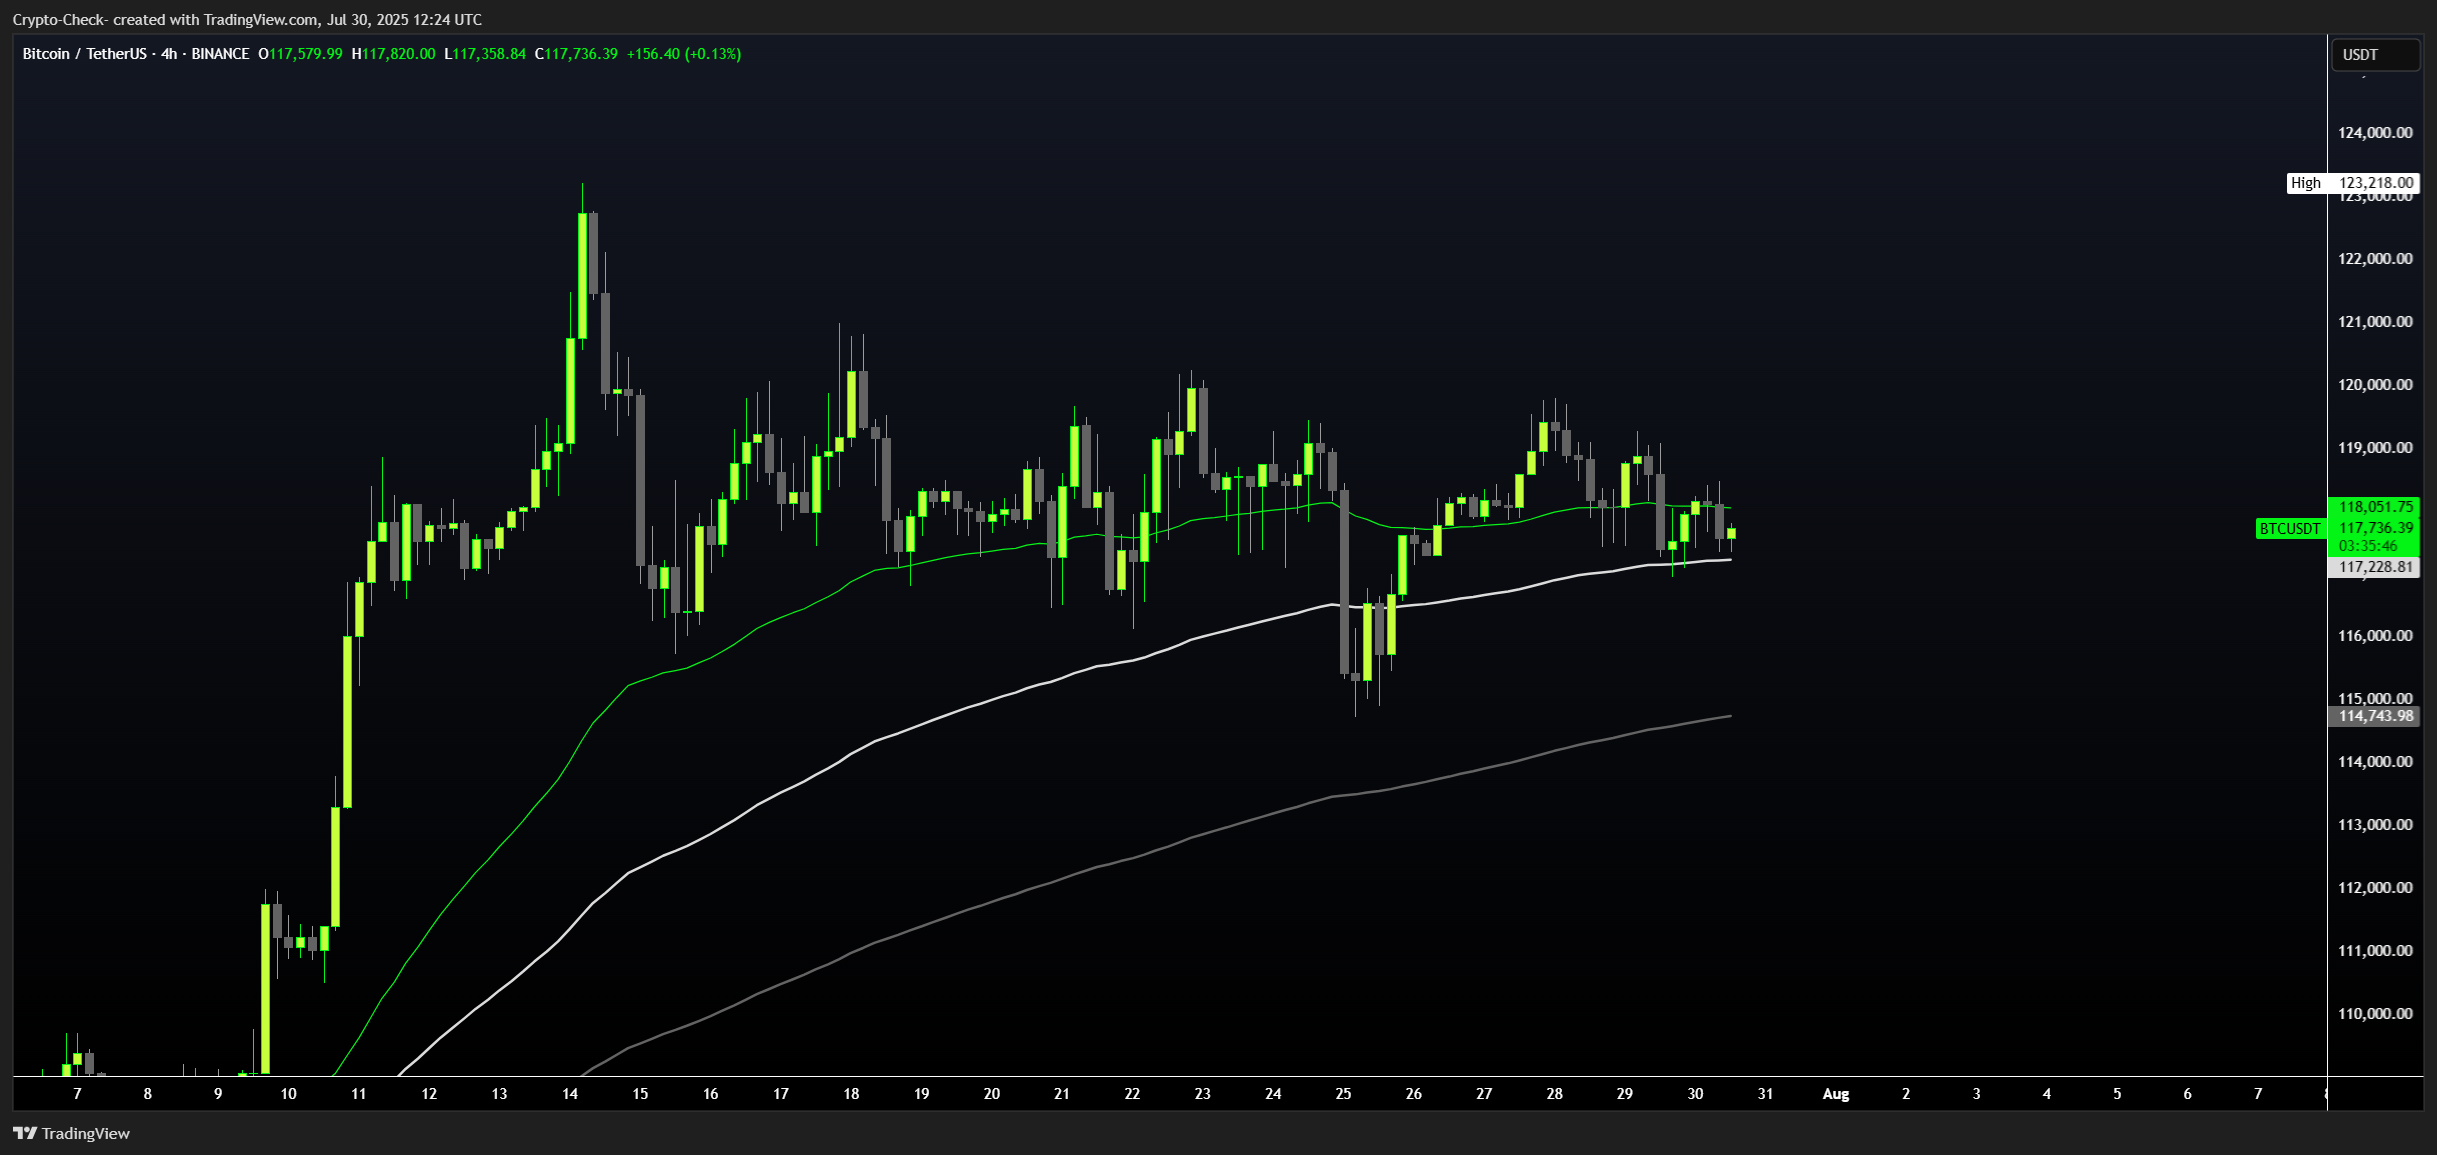
Task: Click the Aug label on time axis
Action: click(1836, 1094)
